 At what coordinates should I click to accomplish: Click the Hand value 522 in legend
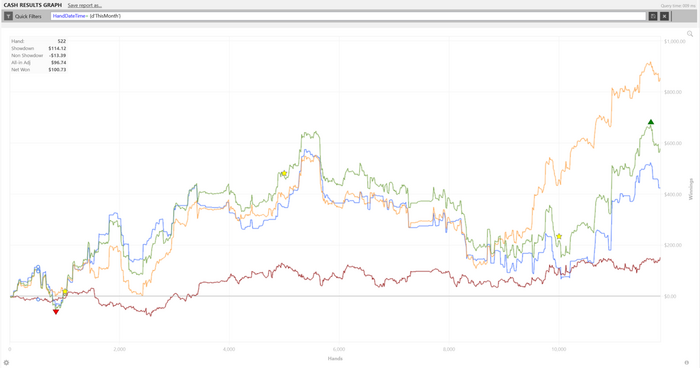click(62, 41)
